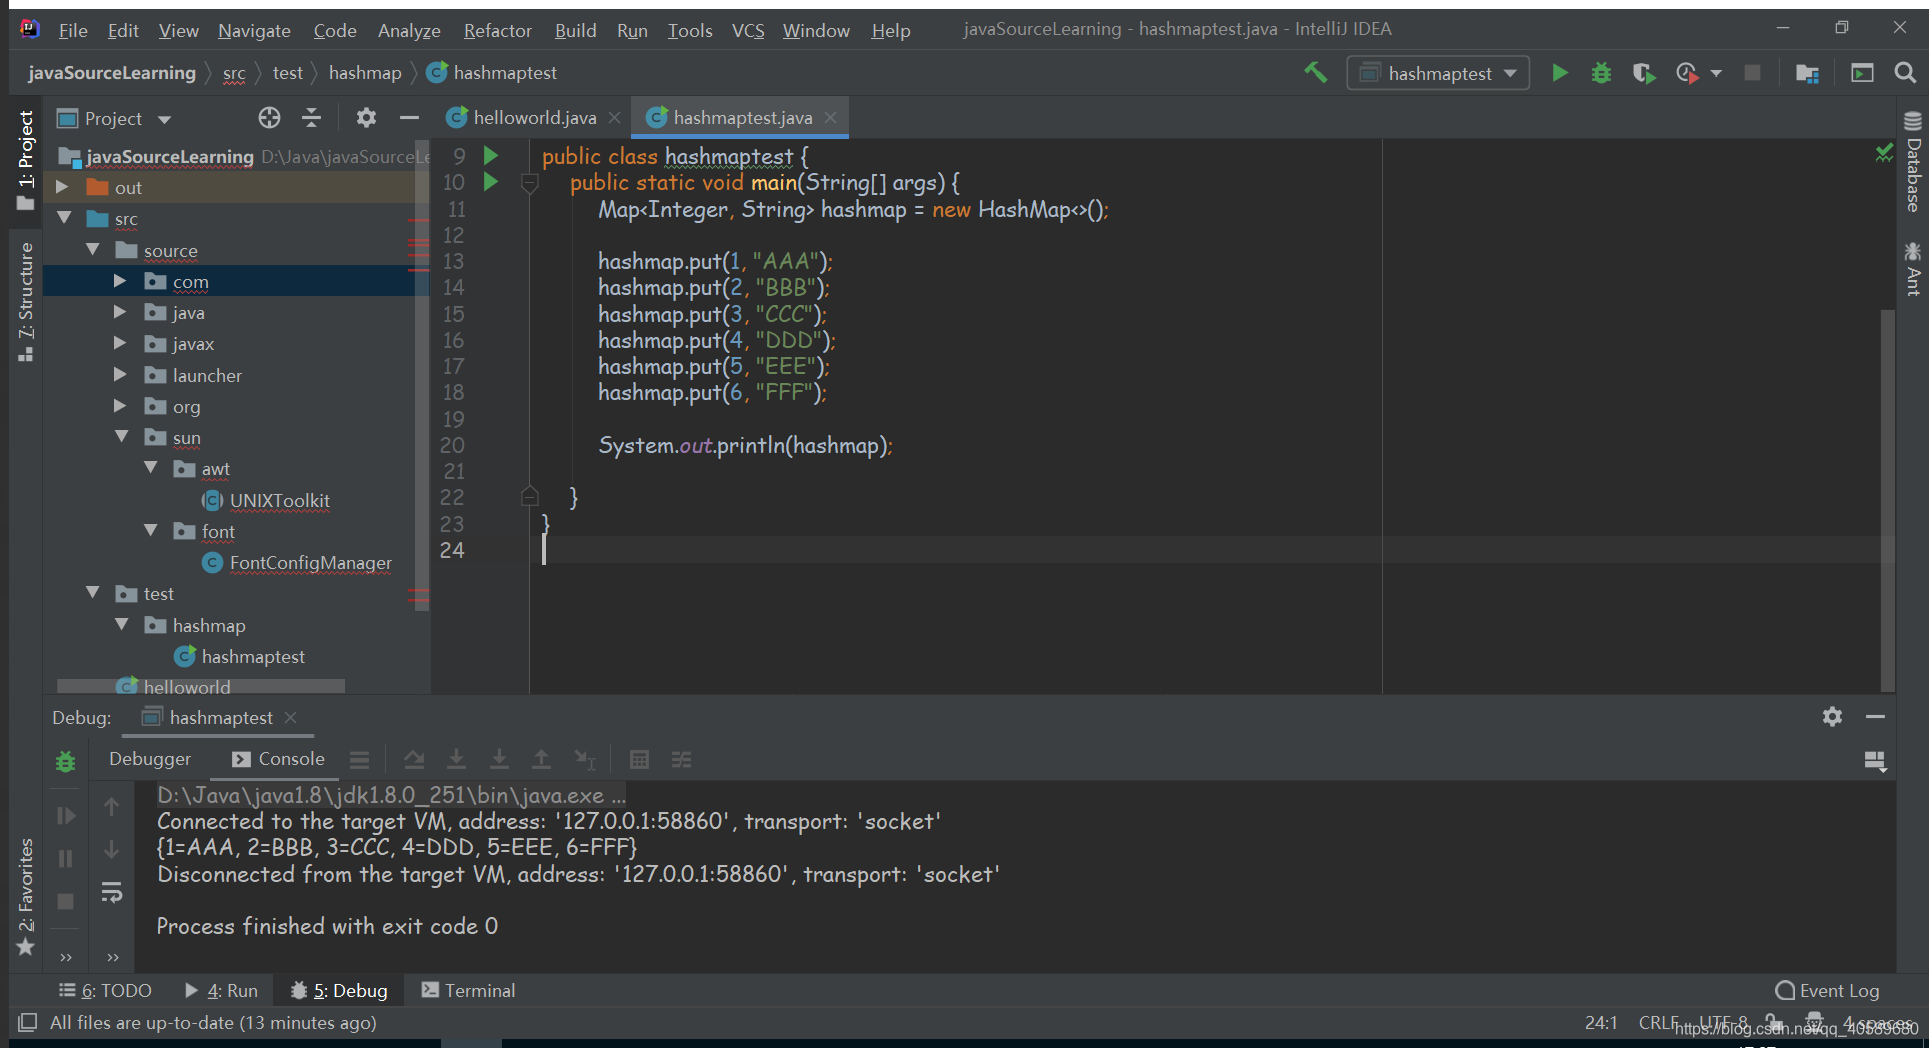Click the Evaluate Expression calculator icon
The width and height of the screenshot is (1929, 1048).
coord(639,760)
